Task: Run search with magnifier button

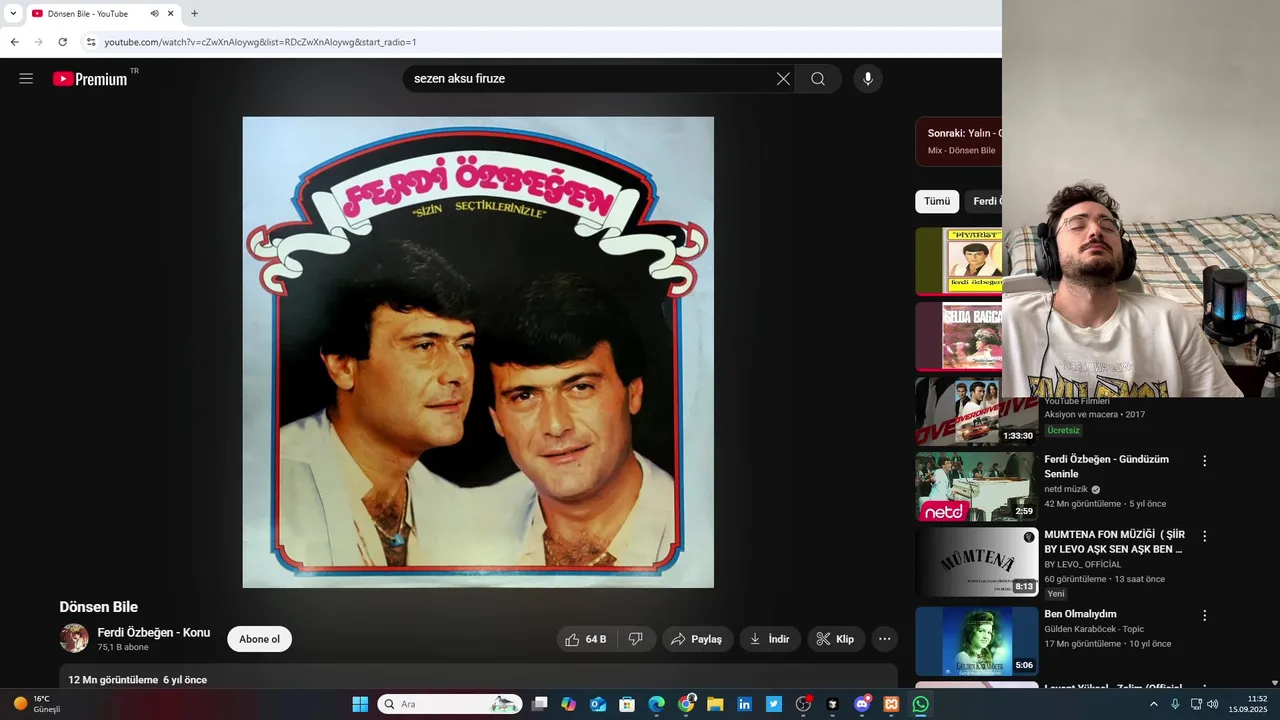Action: [818, 79]
